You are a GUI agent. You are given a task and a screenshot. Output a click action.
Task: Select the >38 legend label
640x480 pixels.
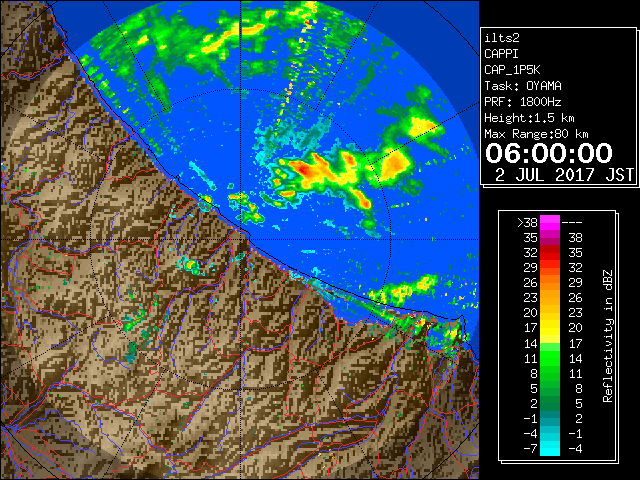click(527, 223)
